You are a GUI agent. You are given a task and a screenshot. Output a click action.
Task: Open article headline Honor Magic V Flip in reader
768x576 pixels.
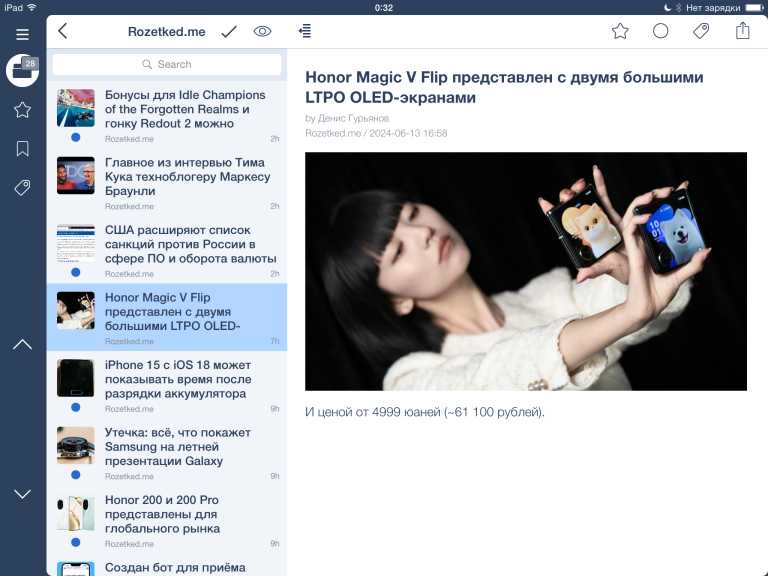coord(504,87)
